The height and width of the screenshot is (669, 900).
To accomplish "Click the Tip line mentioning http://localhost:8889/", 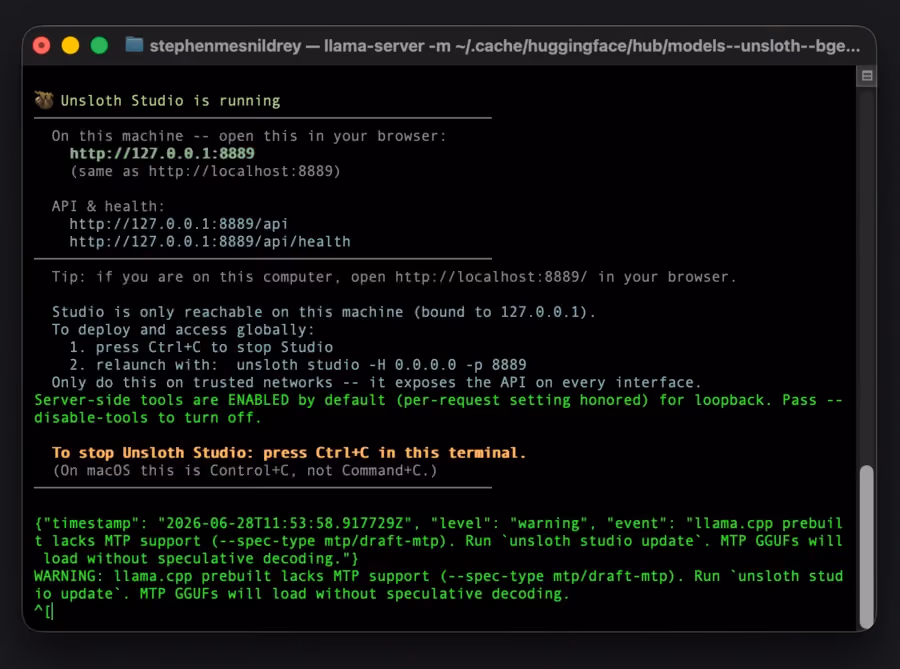I will (x=394, y=277).
